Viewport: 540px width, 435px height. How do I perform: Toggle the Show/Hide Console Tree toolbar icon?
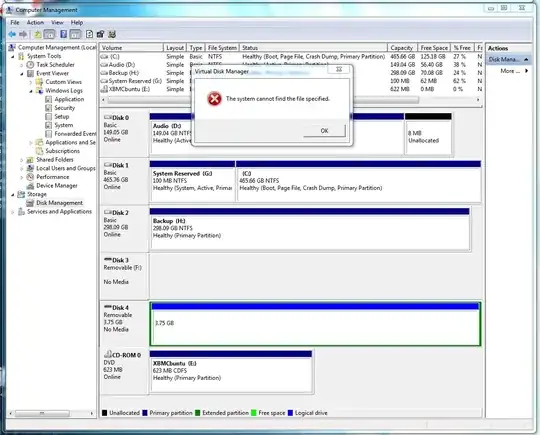coord(49,34)
